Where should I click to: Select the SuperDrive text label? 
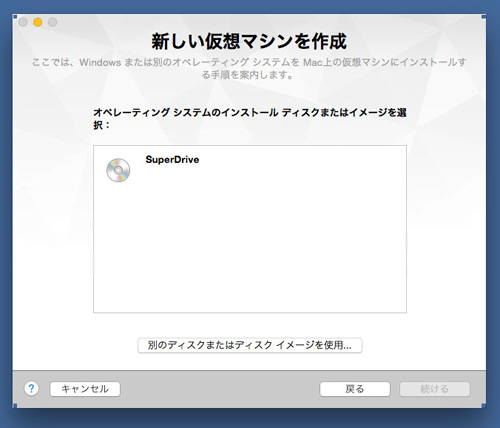(172, 160)
